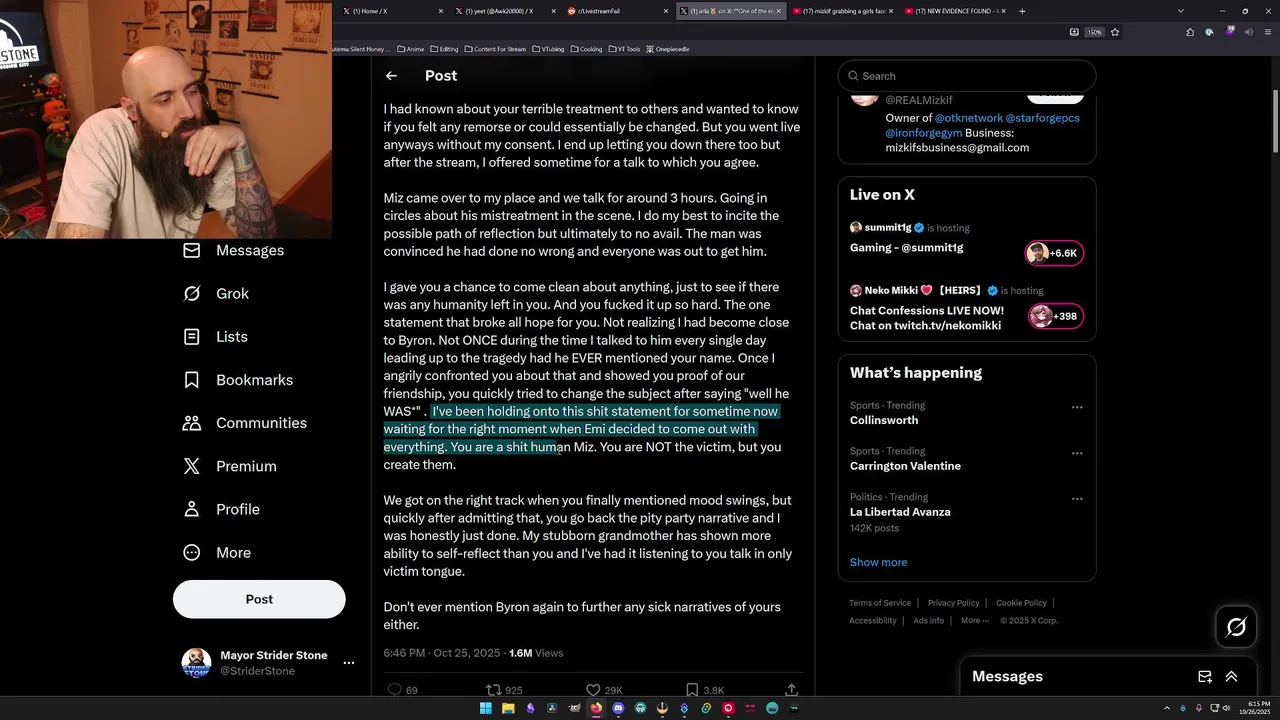This screenshot has width=1280, height=720.
Task: Click the Mayor Strider Stone account avatar
Action: click(x=196, y=663)
